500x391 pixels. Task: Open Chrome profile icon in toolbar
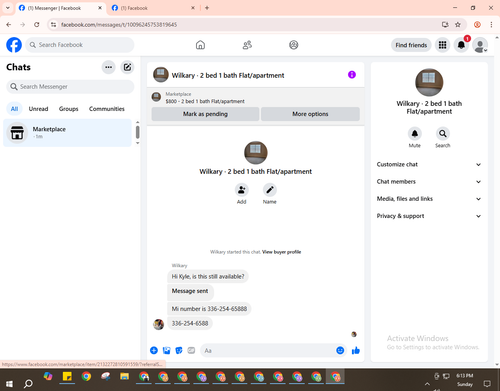(x=477, y=25)
